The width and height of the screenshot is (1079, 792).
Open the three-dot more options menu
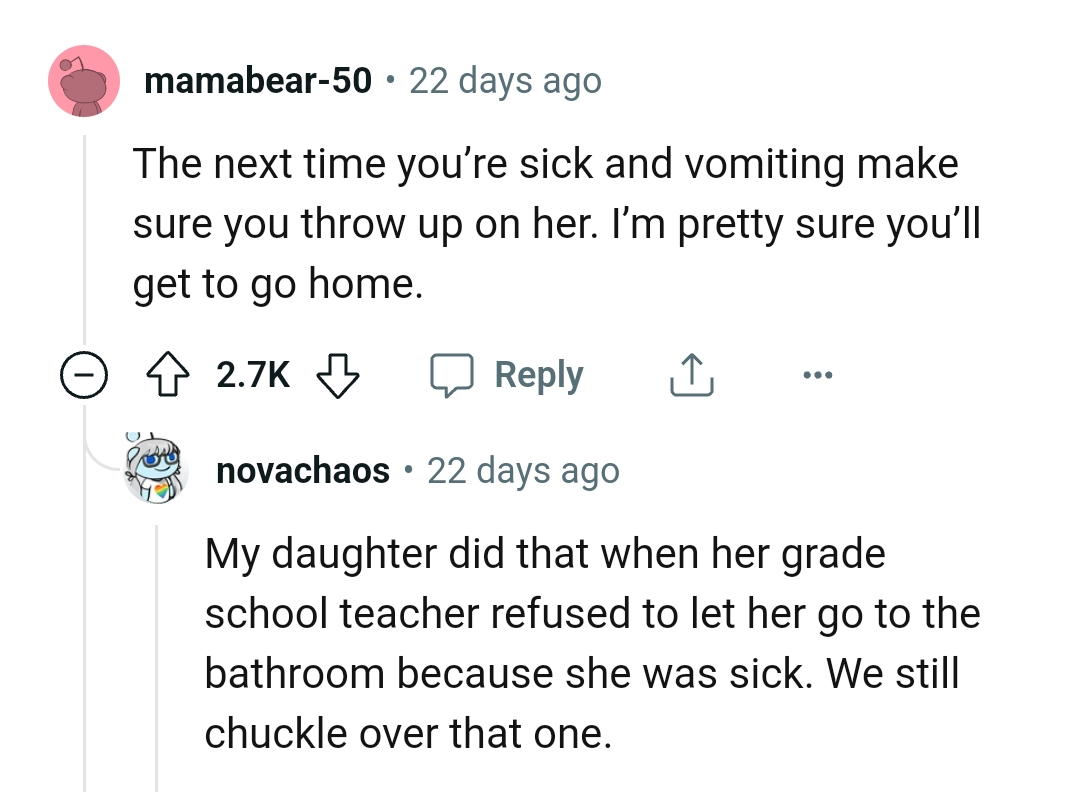(815, 376)
